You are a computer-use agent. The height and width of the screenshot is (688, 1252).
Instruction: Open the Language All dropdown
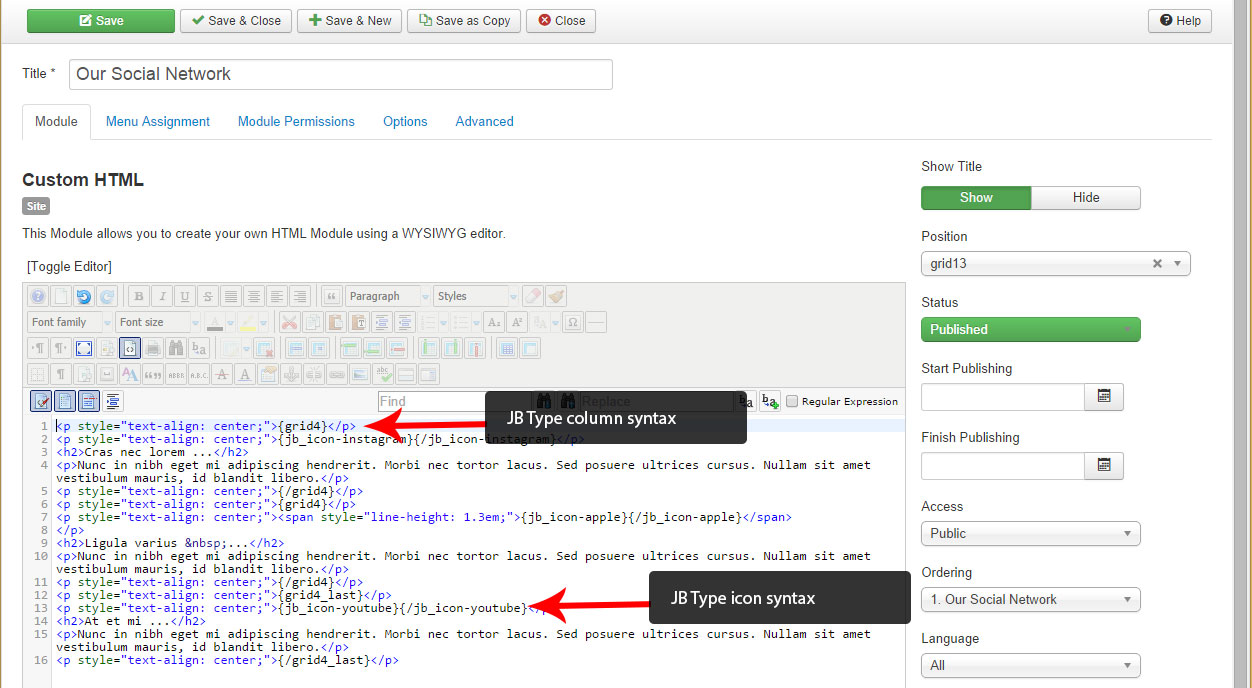[x=1030, y=665]
